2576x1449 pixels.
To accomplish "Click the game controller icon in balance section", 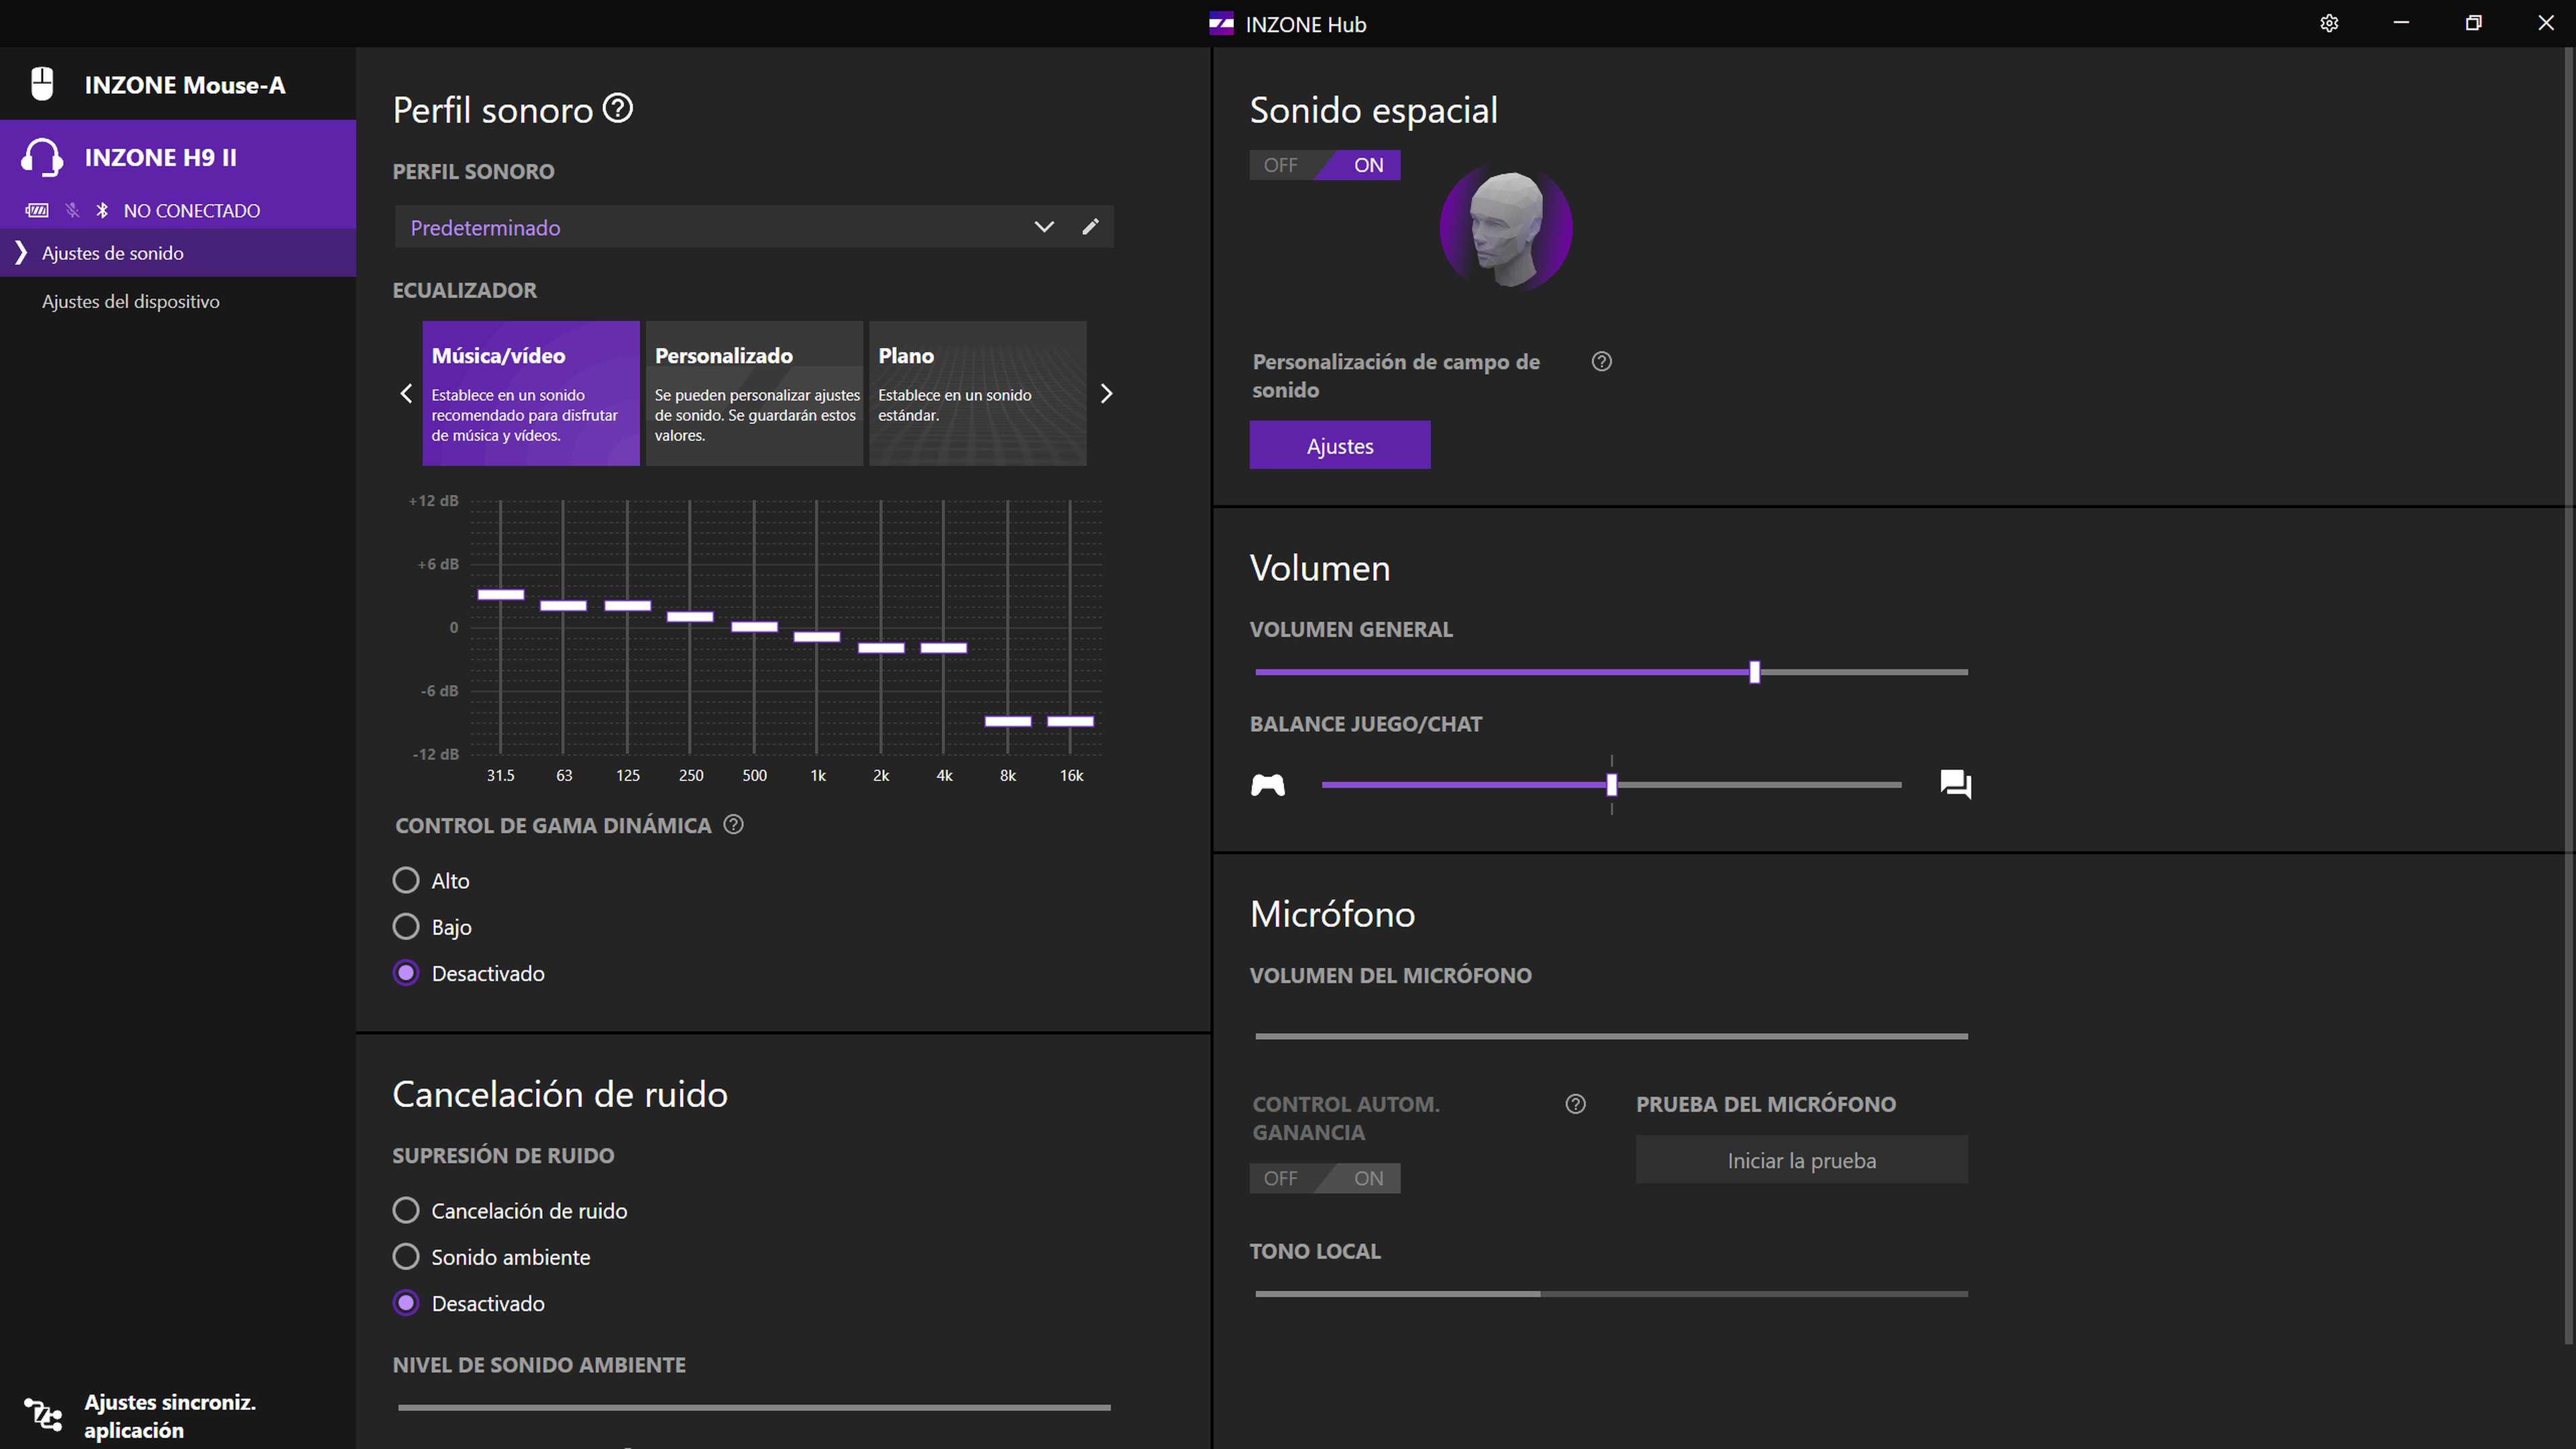I will (1268, 785).
